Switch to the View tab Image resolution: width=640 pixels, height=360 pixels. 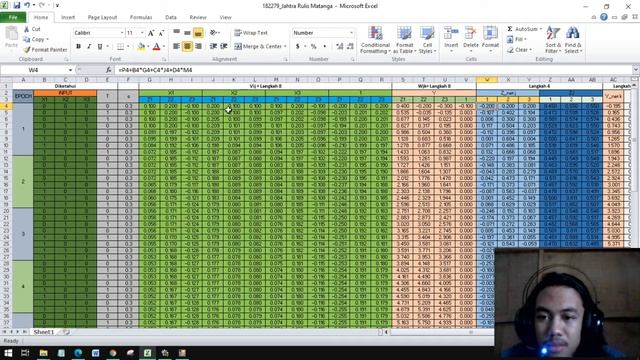225,17
